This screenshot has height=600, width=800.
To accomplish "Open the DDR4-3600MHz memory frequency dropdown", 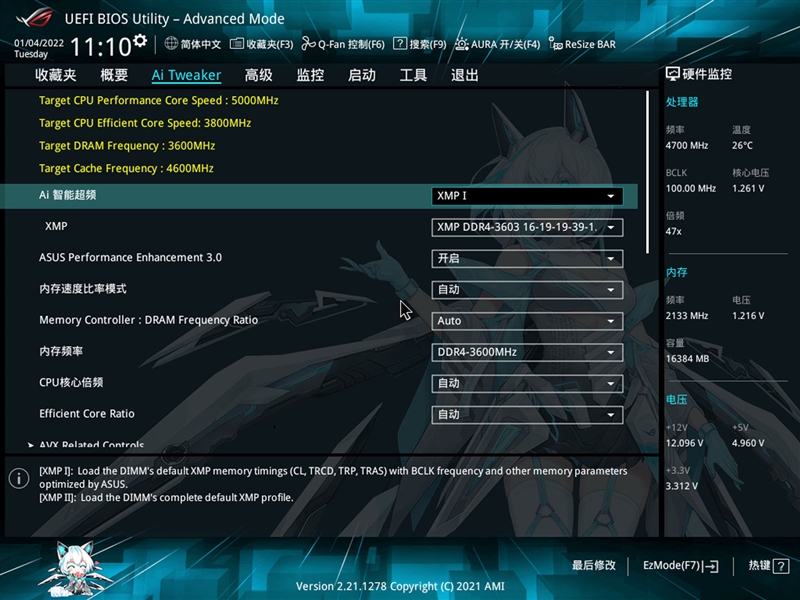I will click(527, 352).
